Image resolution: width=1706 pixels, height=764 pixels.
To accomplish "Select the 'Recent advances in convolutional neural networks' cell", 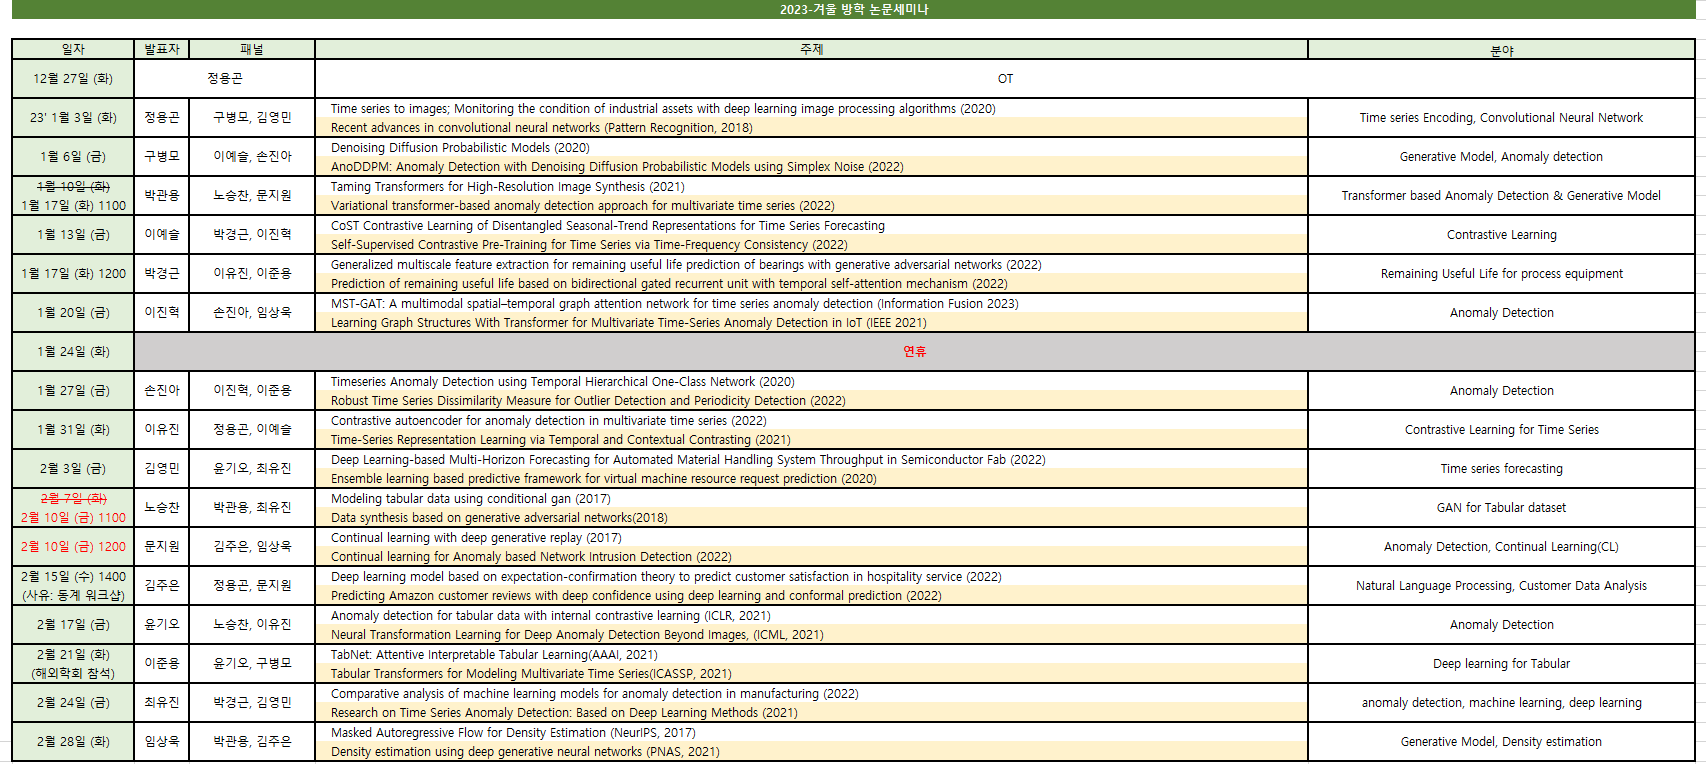I will pyautogui.click(x=541, y=128).
